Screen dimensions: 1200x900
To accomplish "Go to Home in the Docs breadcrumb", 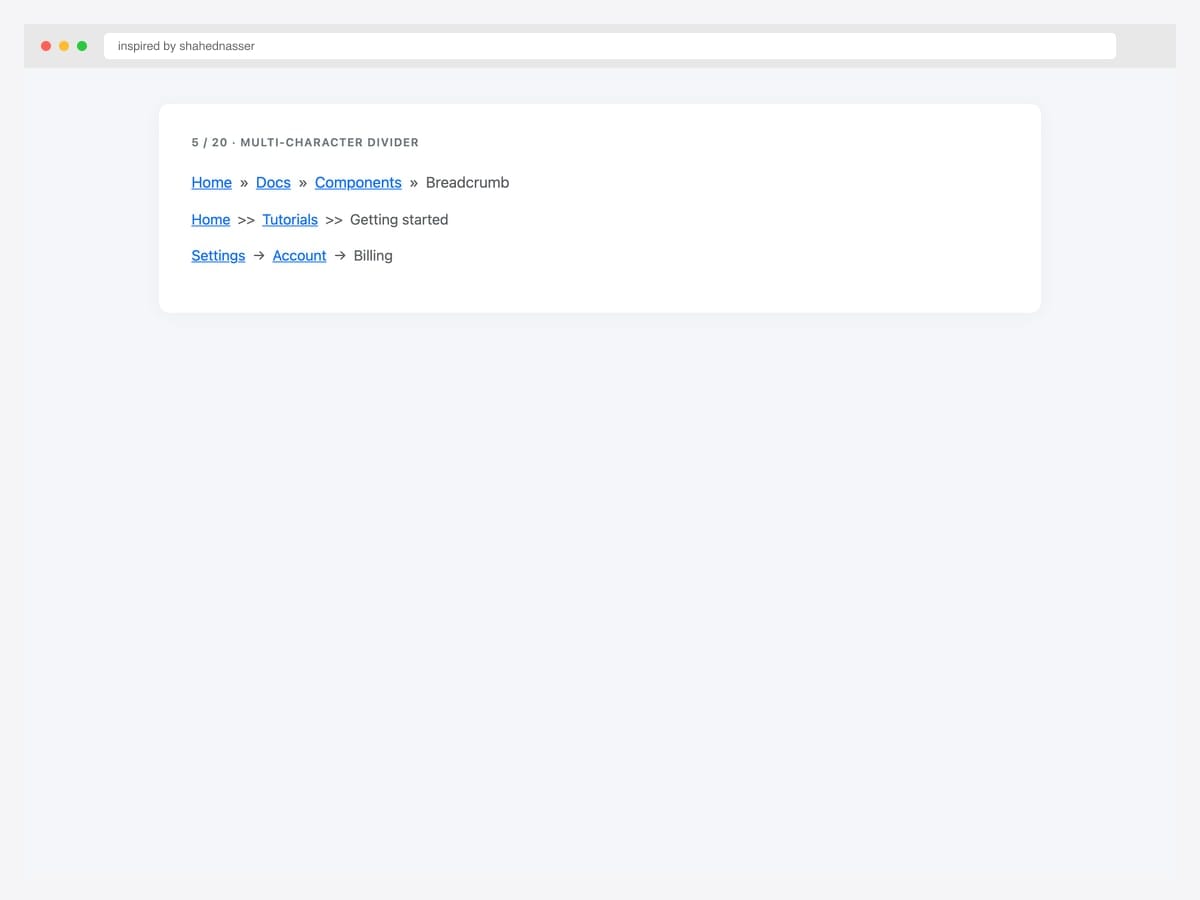I will 212,182.
